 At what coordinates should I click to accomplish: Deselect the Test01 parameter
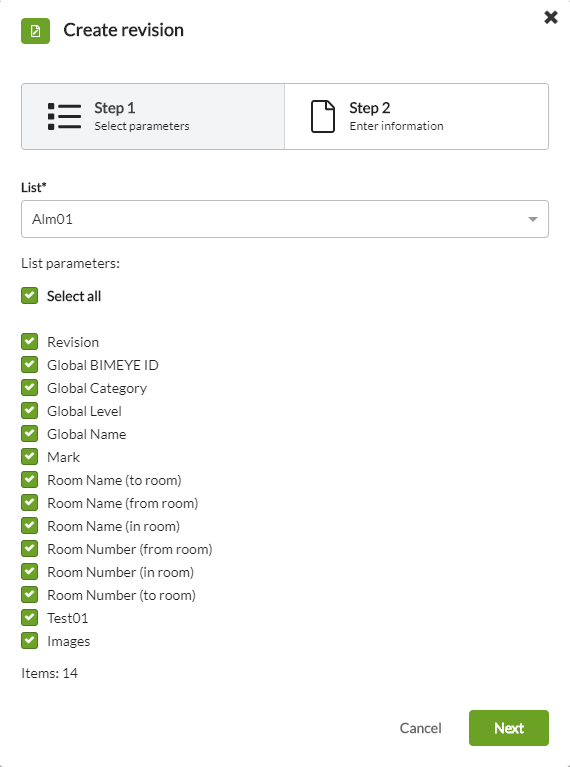pyautogui.click(x=29, y=617)
